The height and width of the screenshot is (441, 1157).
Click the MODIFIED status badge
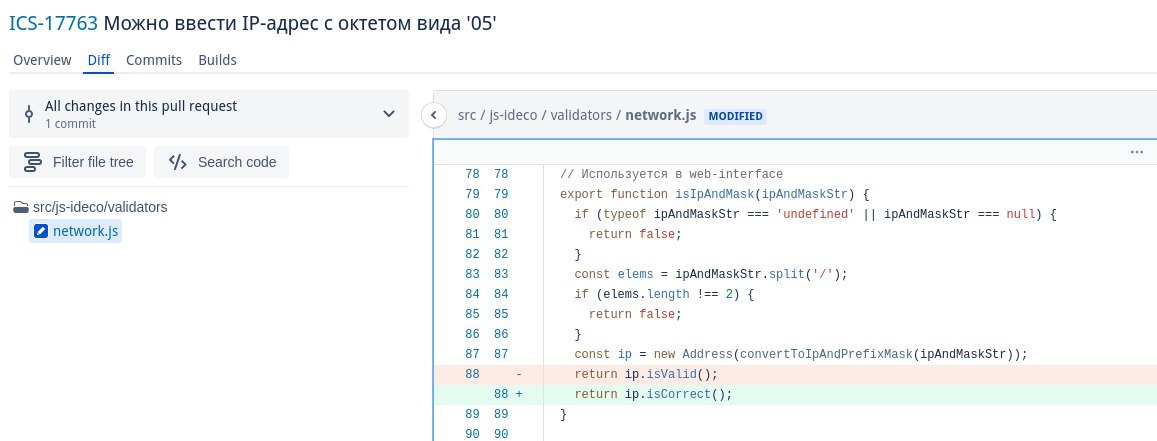pyautogui.click(x=735, y=116)
